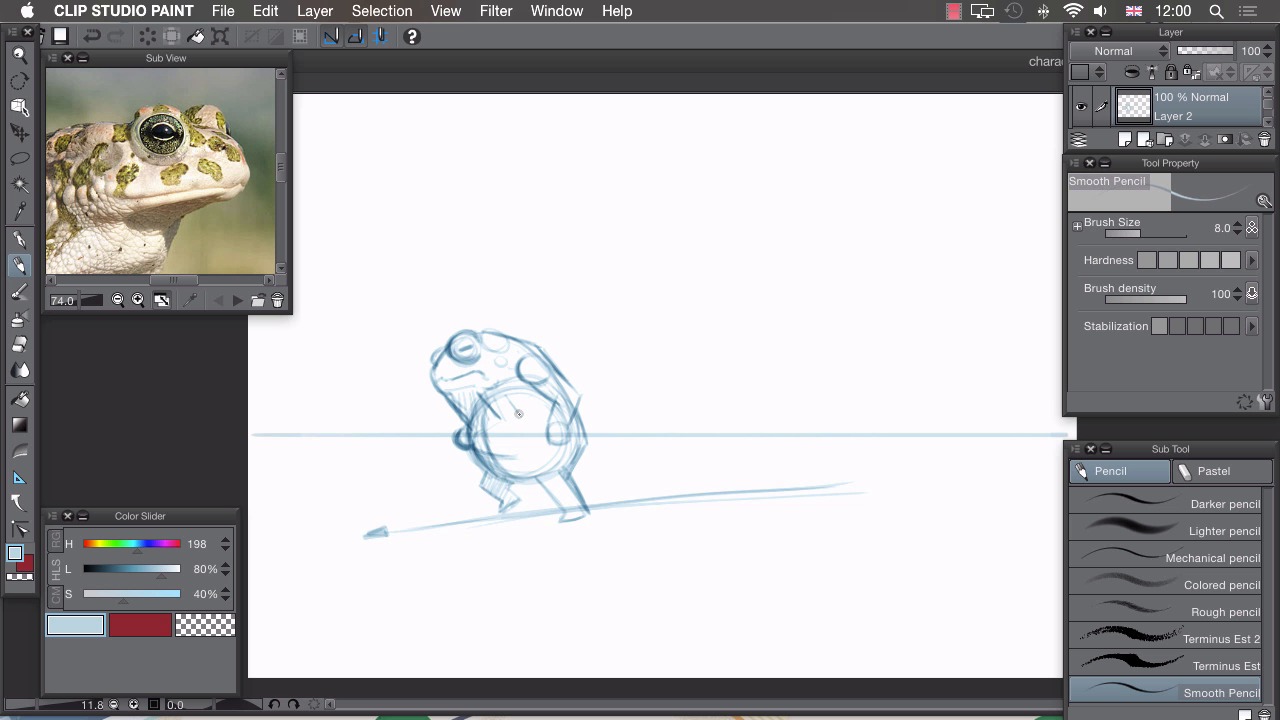
Task: Switch to the Pastel sub tool tab
Action: point(1214,471)
